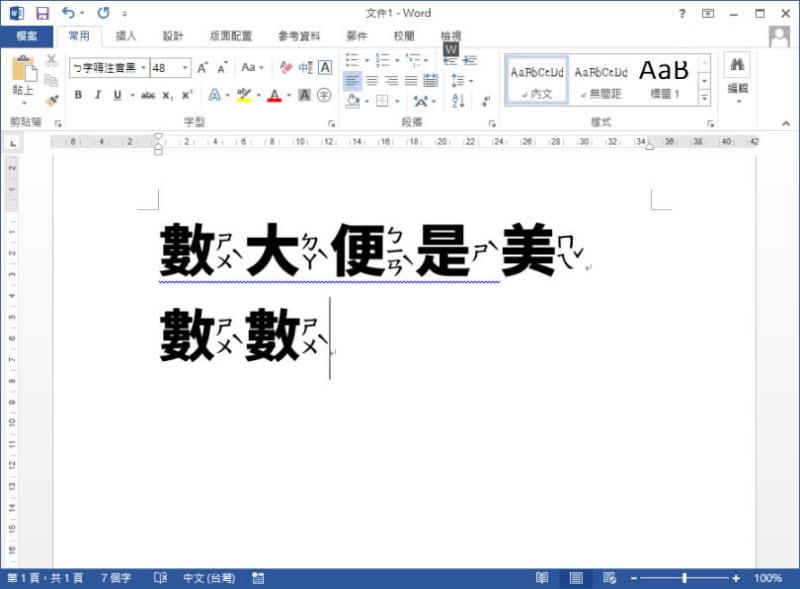Viewport: 800px width, 589px height.
Task: Expand the styles gallery (more arrow)
Action: pos(704,97)
